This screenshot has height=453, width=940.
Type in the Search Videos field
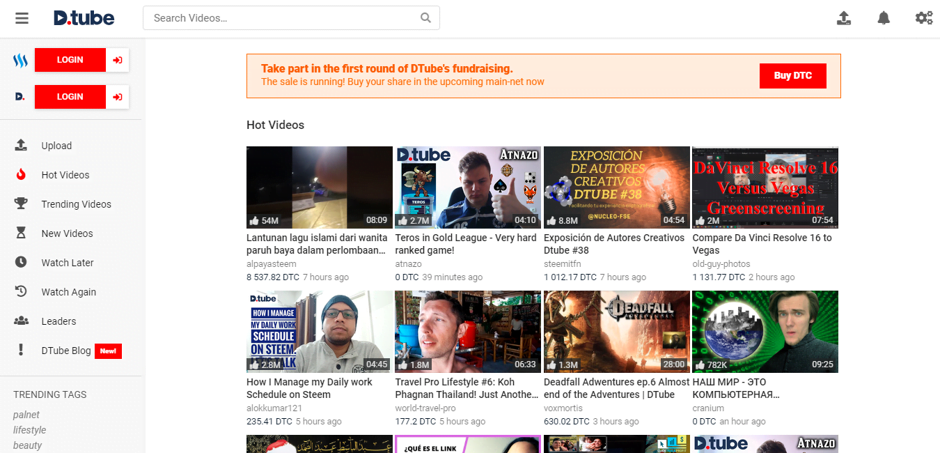coord(280,18)
